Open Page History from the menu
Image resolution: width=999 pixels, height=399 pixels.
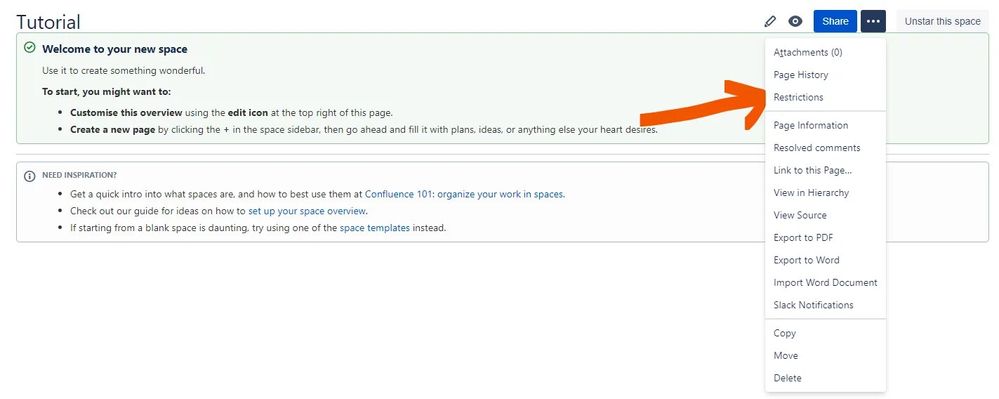(825, 75)
